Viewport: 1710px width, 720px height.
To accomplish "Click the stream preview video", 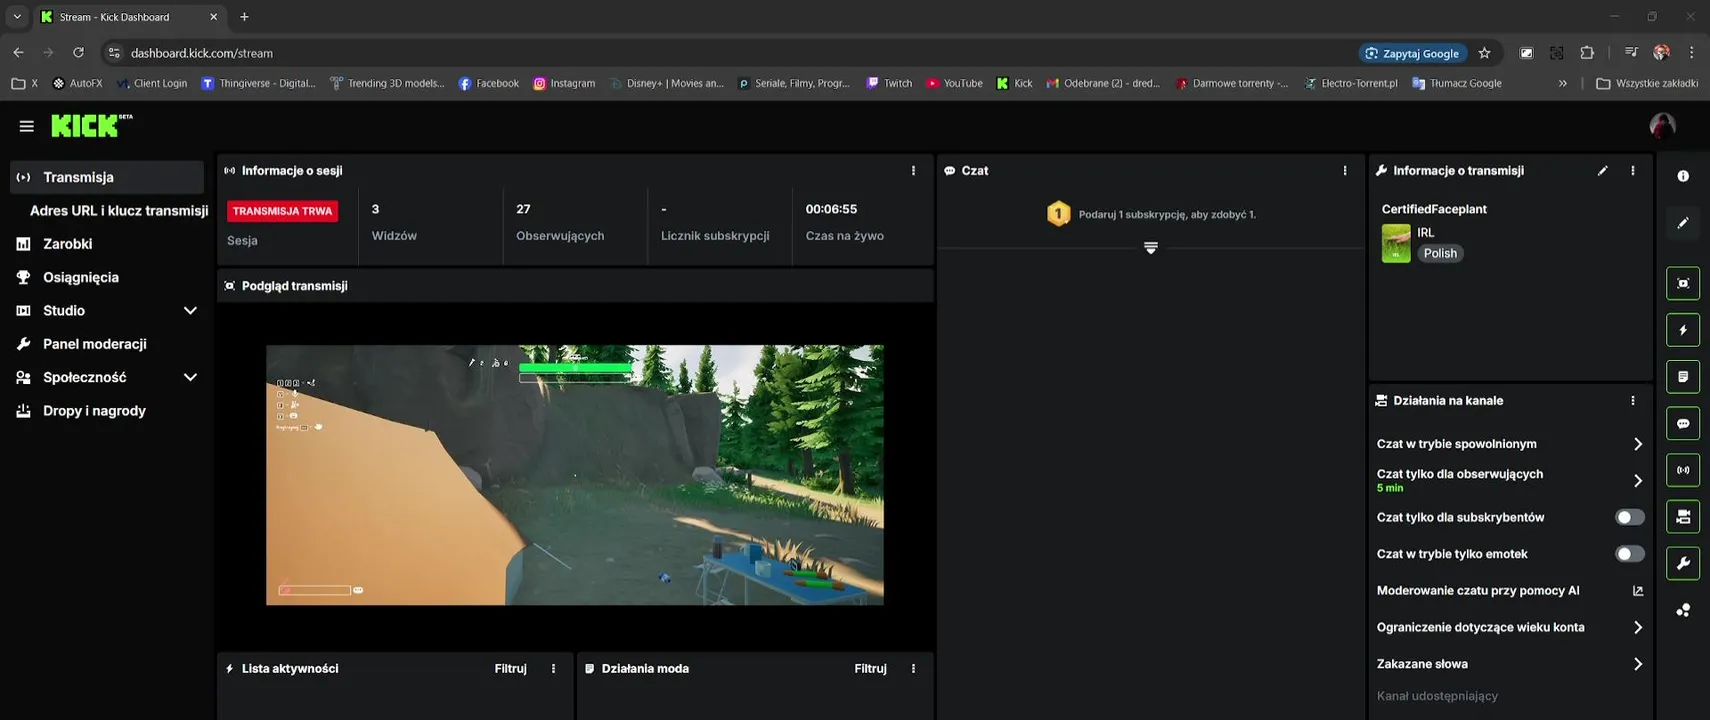I will pos(575,475).
